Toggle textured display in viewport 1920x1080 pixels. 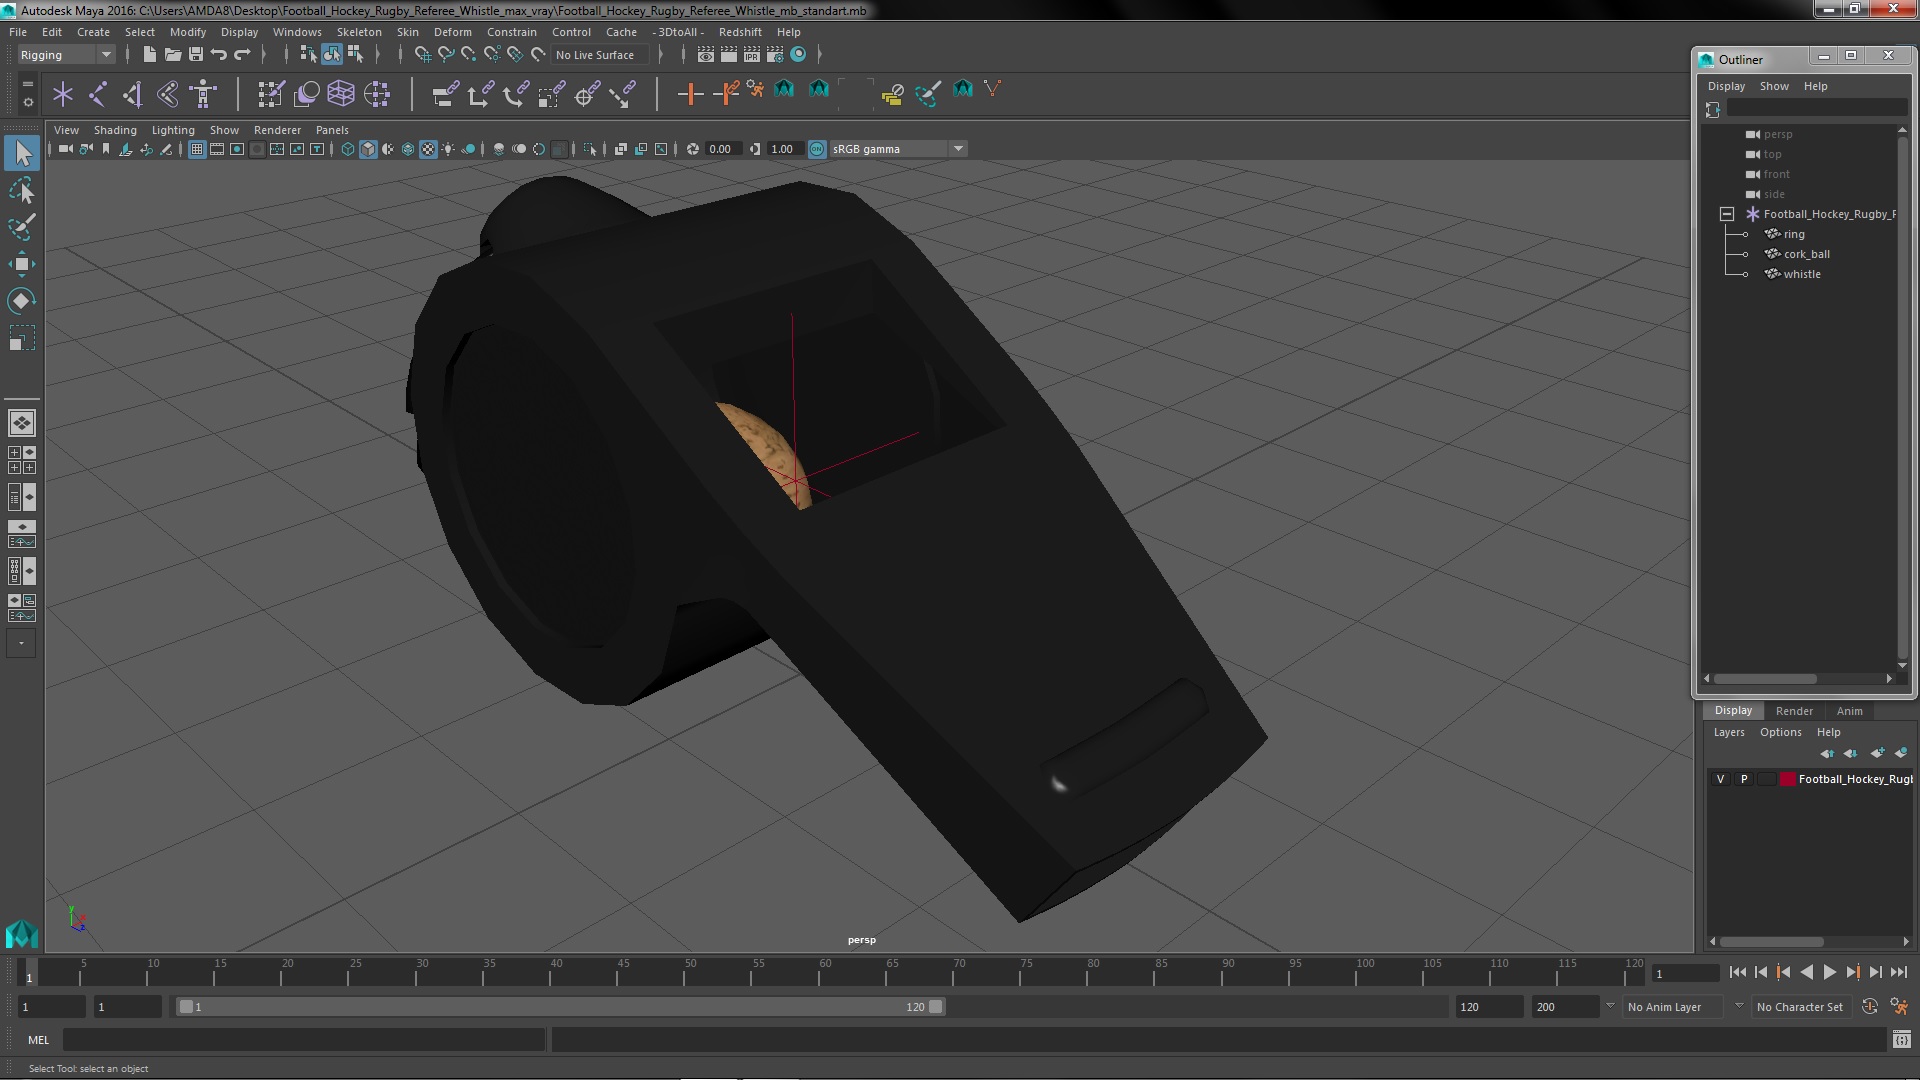click(x=428, y=149)
